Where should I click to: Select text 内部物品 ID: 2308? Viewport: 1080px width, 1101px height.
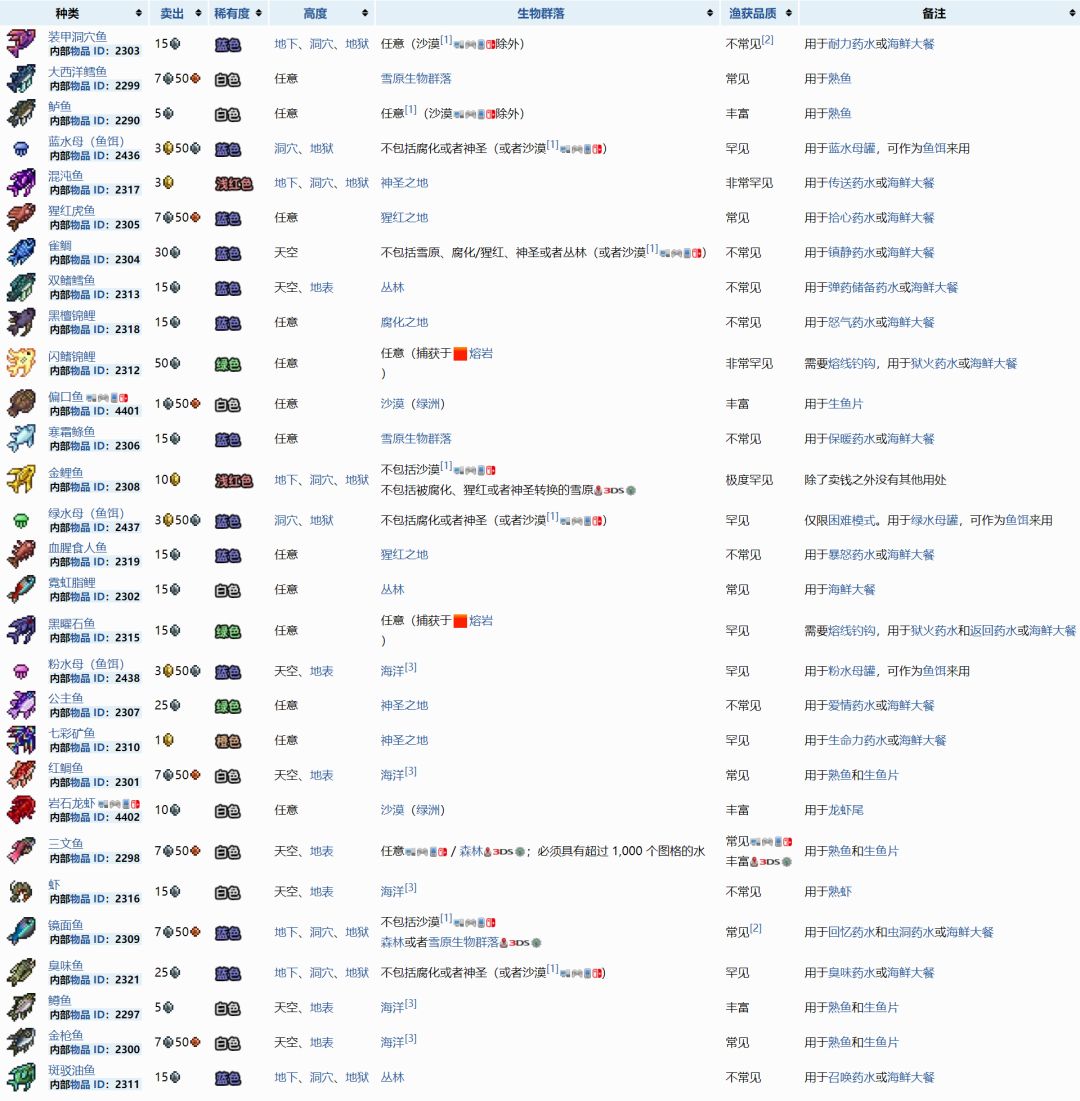point(94,487)
